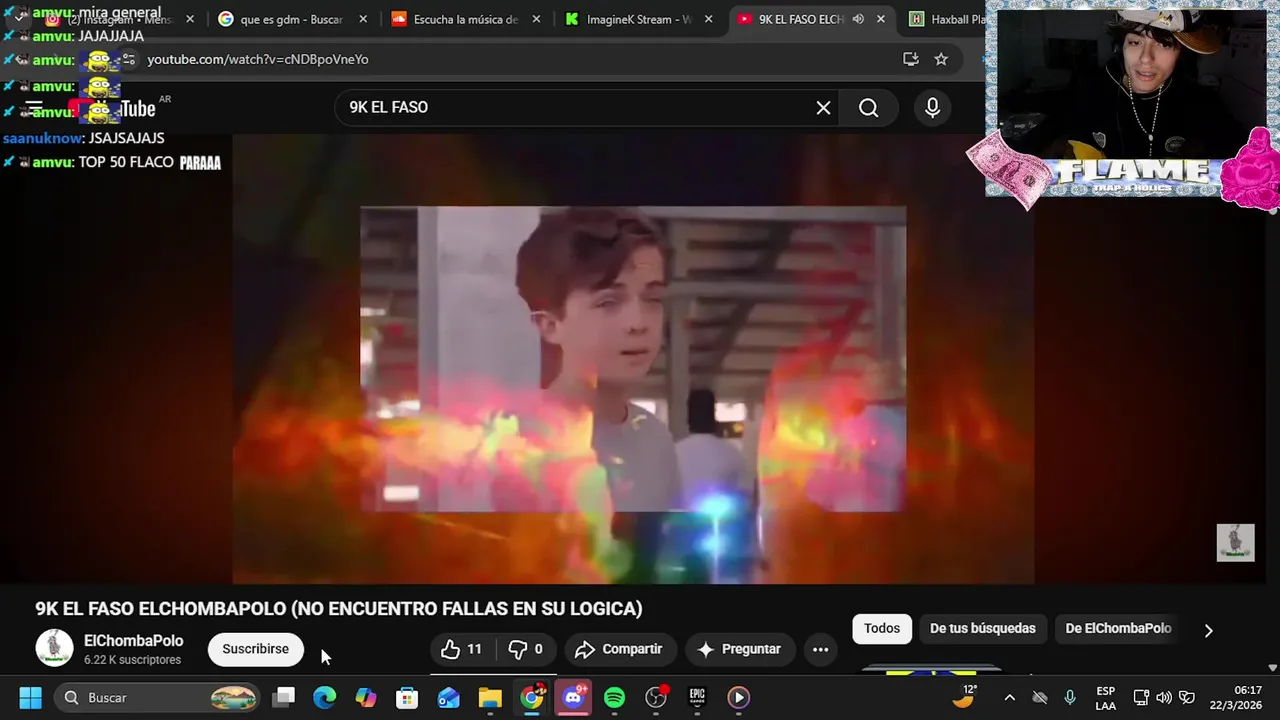Screen dimensions: 1280x720
Task: Open network status tray icon
Action: tap(1141, 697)
